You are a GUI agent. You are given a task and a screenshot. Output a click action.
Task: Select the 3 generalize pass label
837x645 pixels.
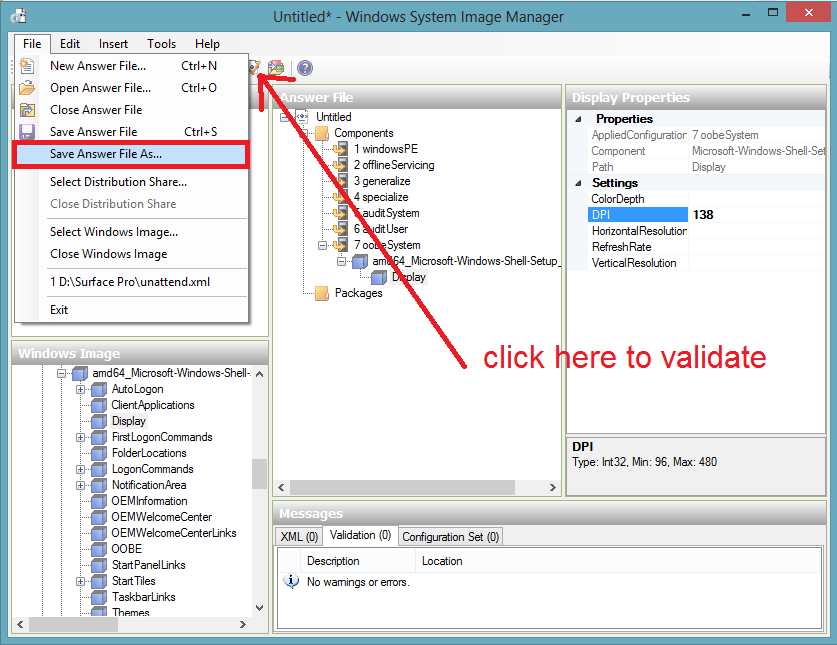(382, 181)
